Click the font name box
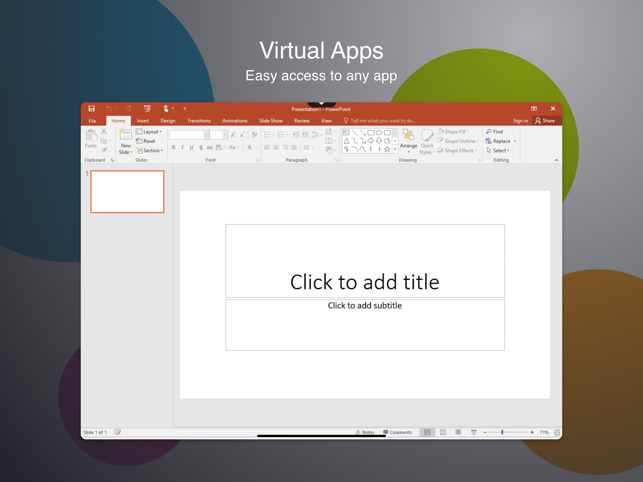The image size is (643, 482). pos(187,135)
